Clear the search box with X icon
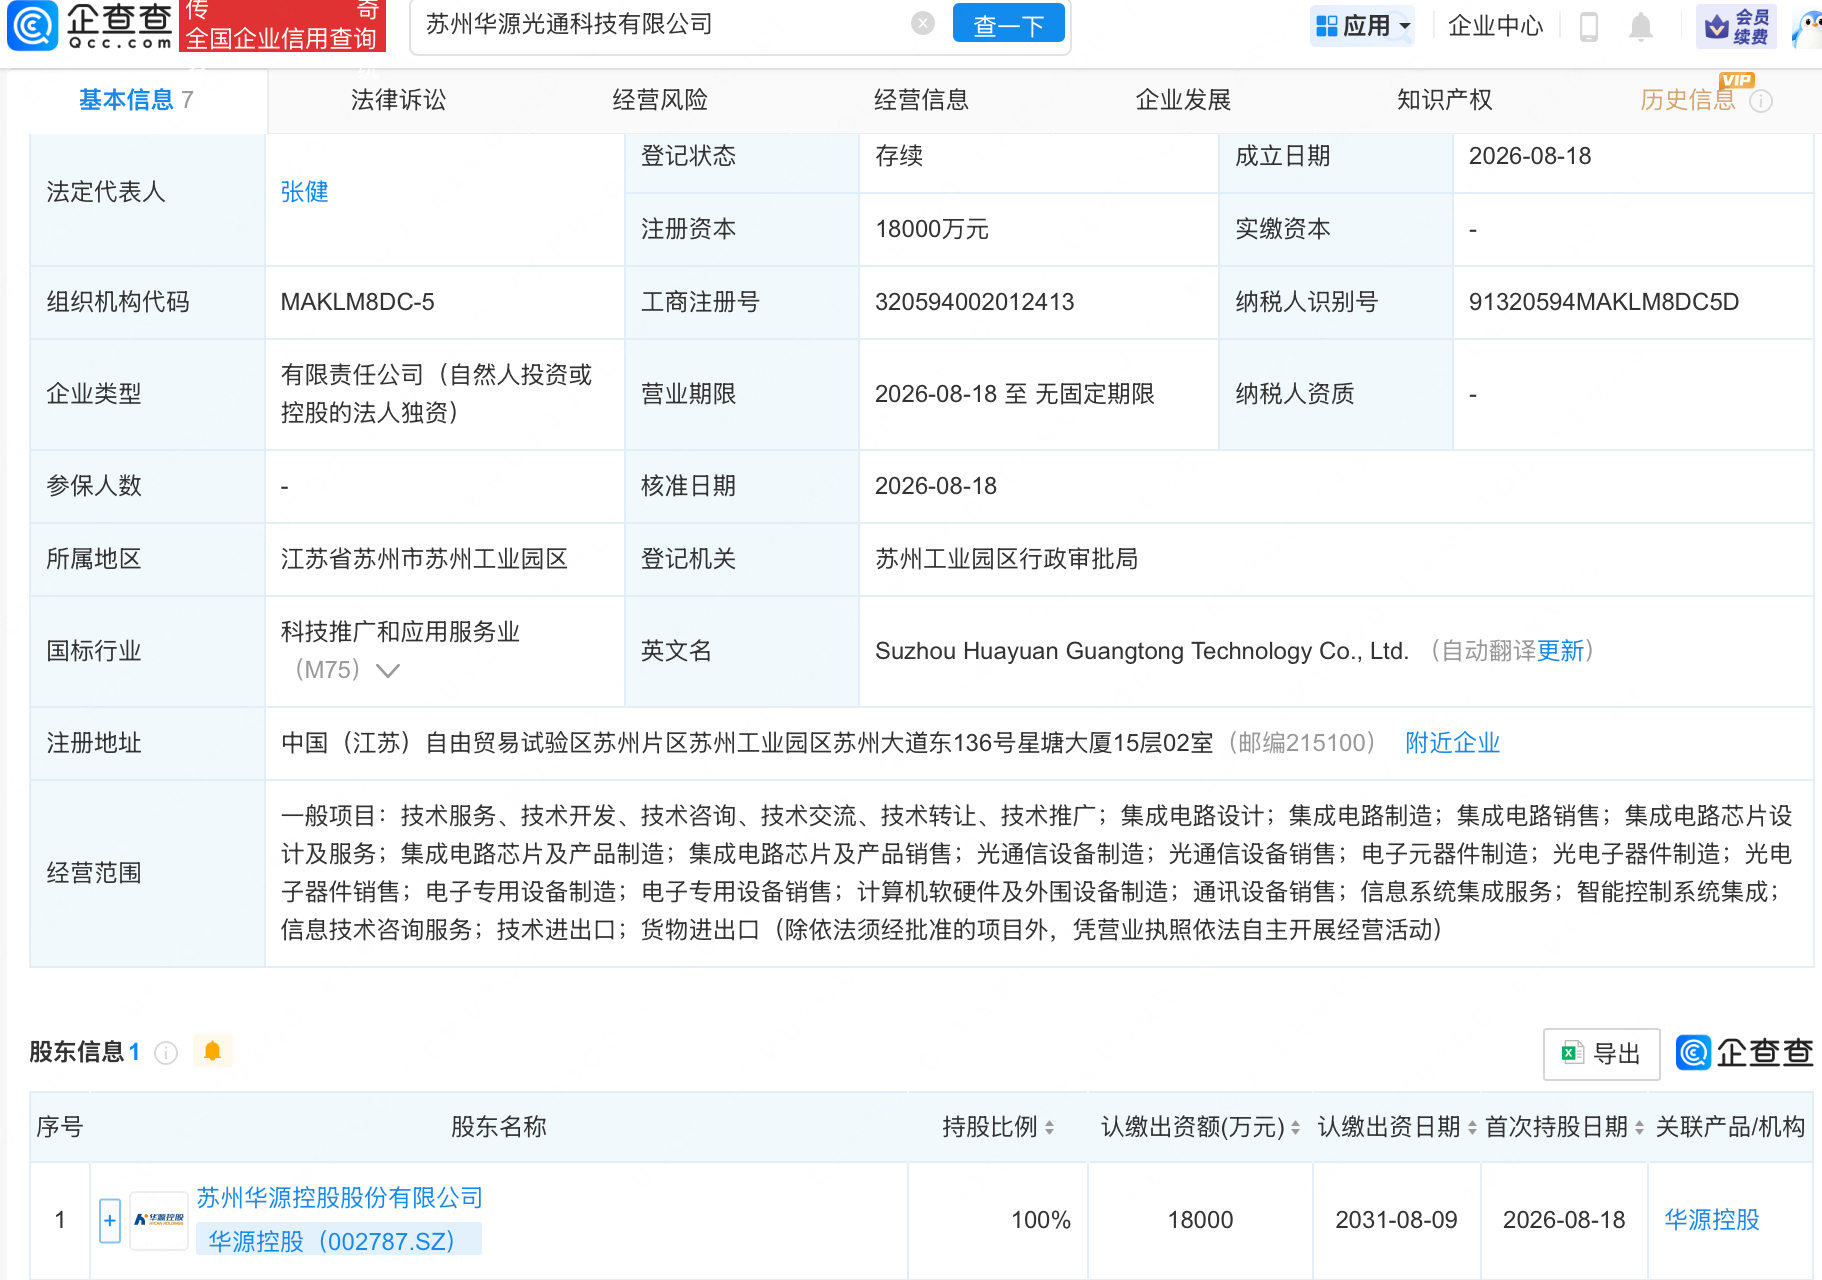The height and width of the screenshot is (1280, 1822). pyautogui.click(x=923, y=23)
